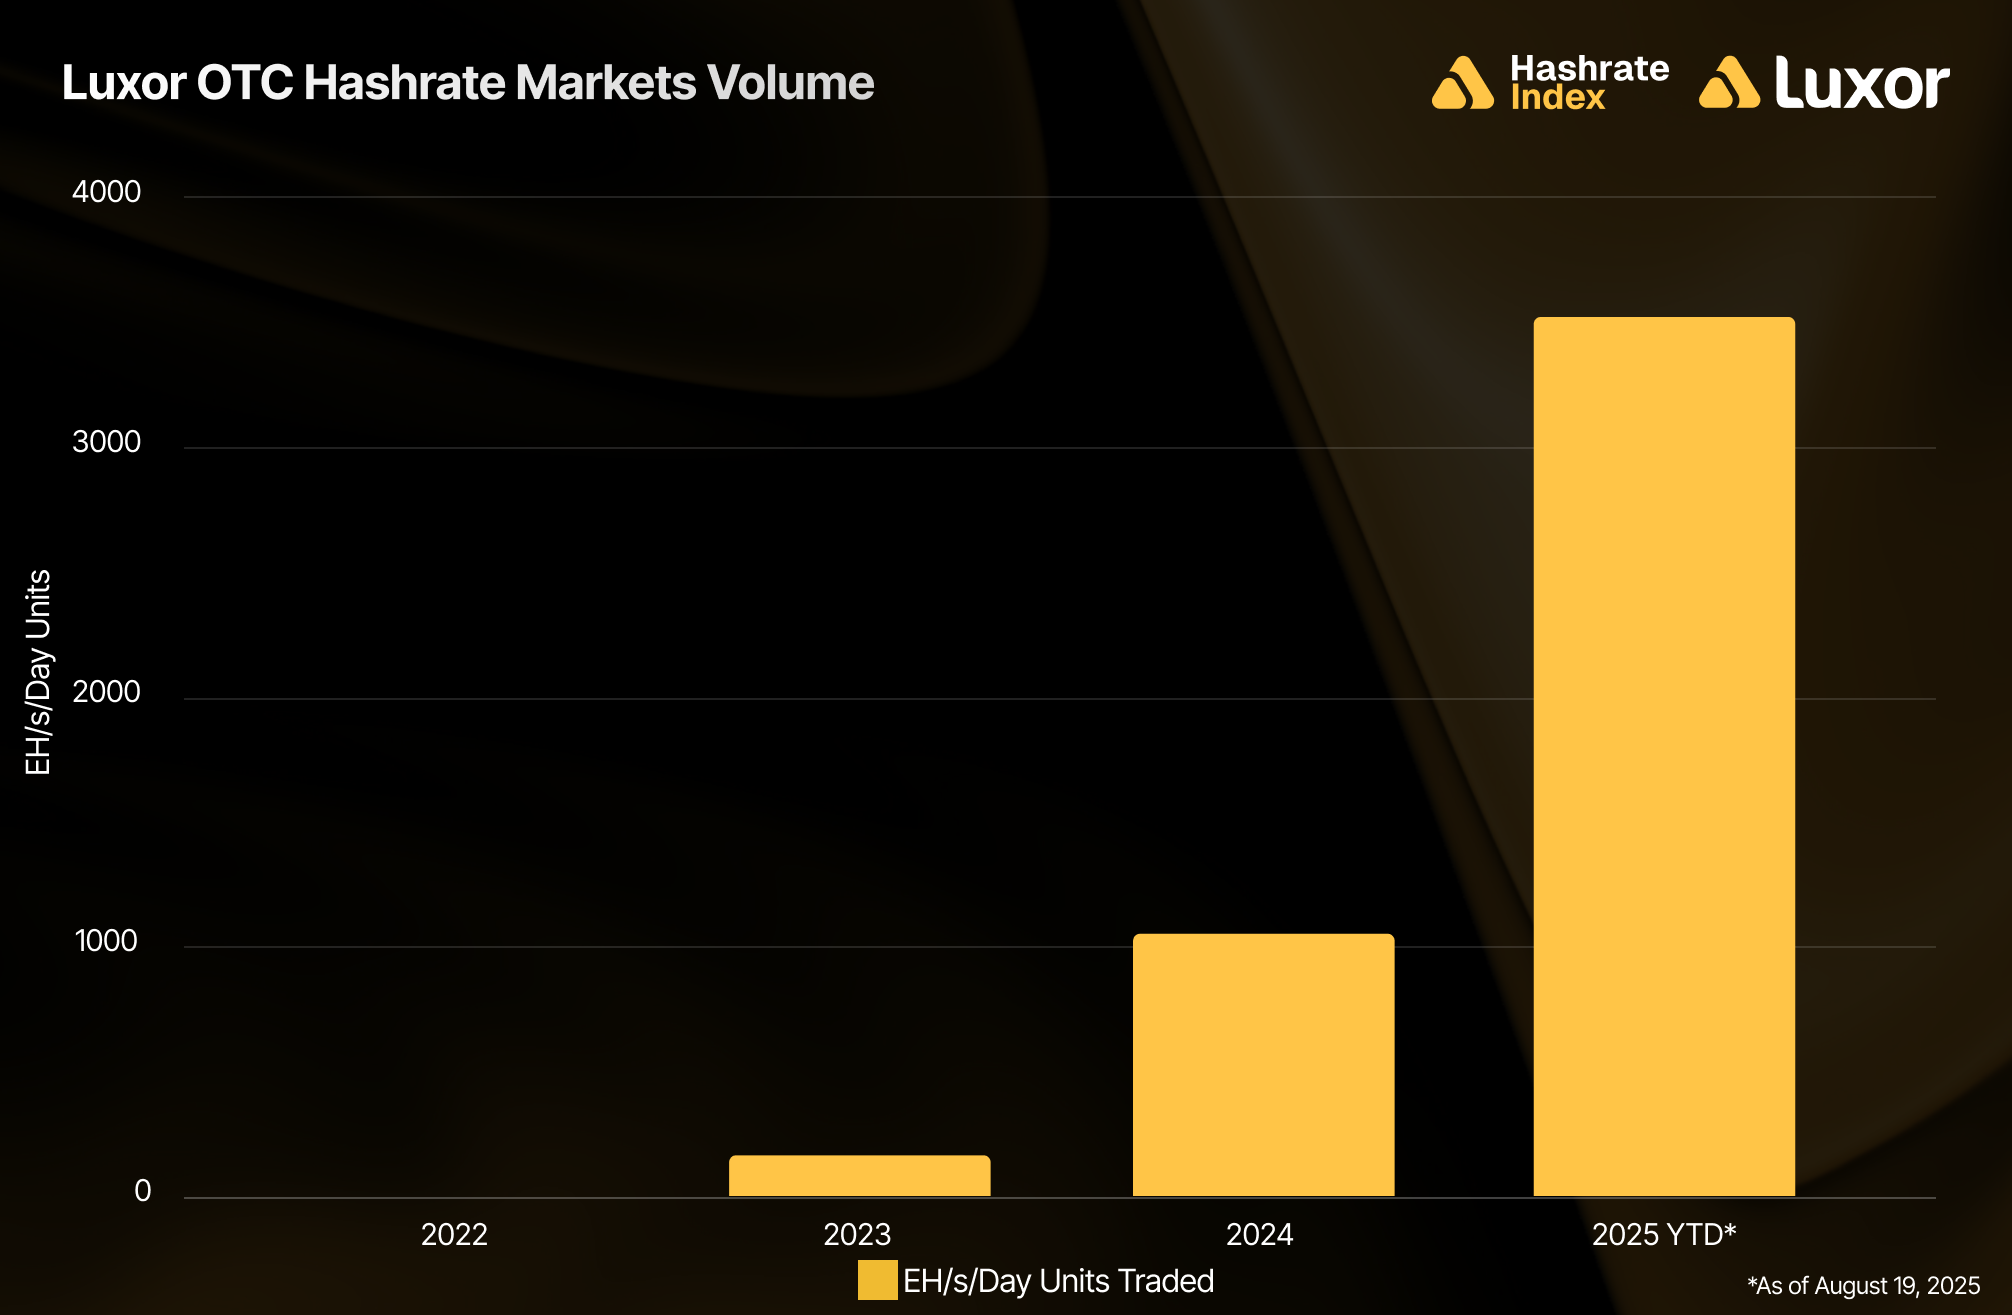Click the 2000 y-axis tick label
2012x1315 pixels.
click(106, 692)
